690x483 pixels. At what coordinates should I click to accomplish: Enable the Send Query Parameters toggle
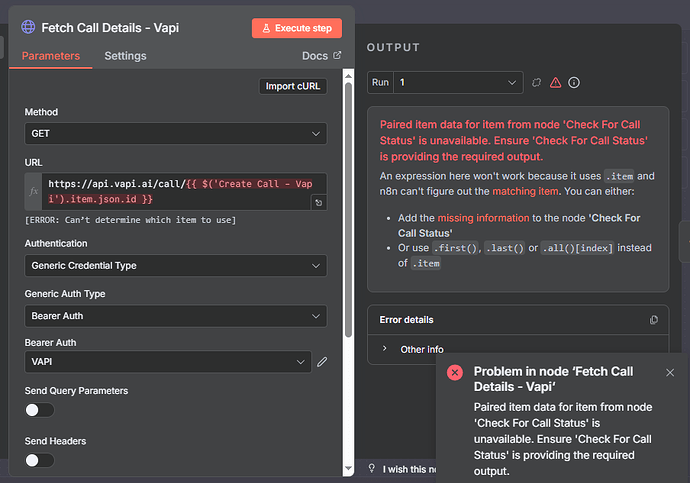click(40, 410)
